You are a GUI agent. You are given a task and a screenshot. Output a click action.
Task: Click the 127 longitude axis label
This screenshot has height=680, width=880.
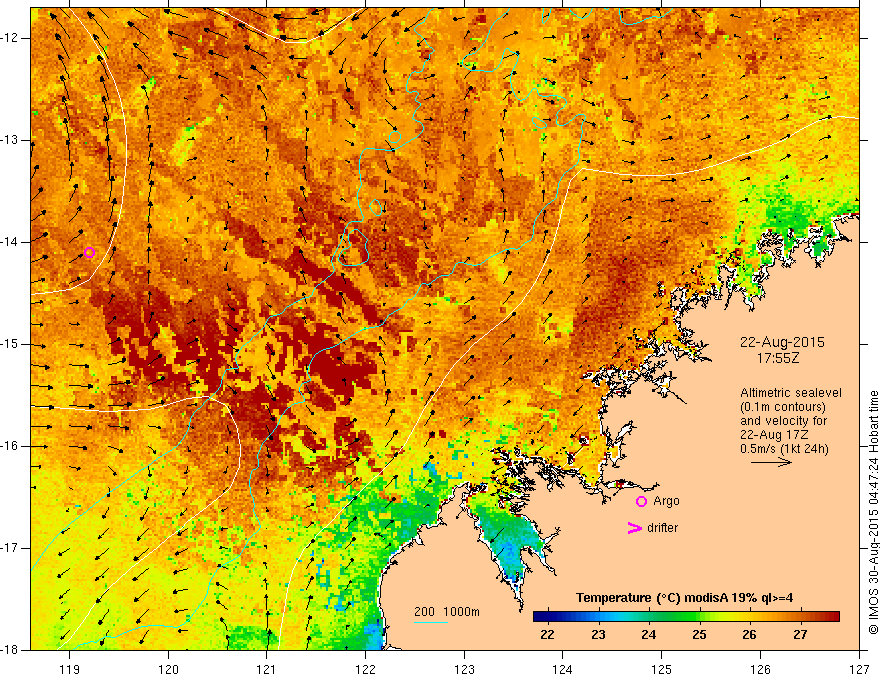pyautogui.click(x=859, y=669)
